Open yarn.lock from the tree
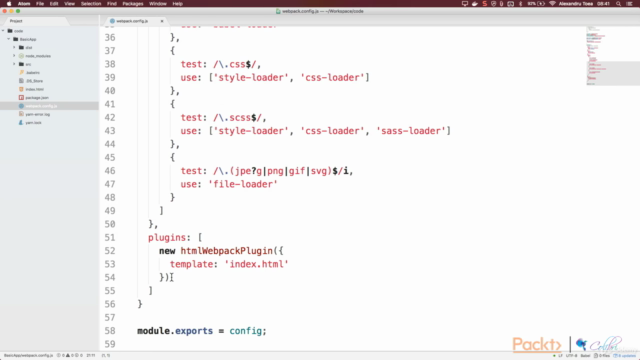The image size is (640, 360). 33,122
